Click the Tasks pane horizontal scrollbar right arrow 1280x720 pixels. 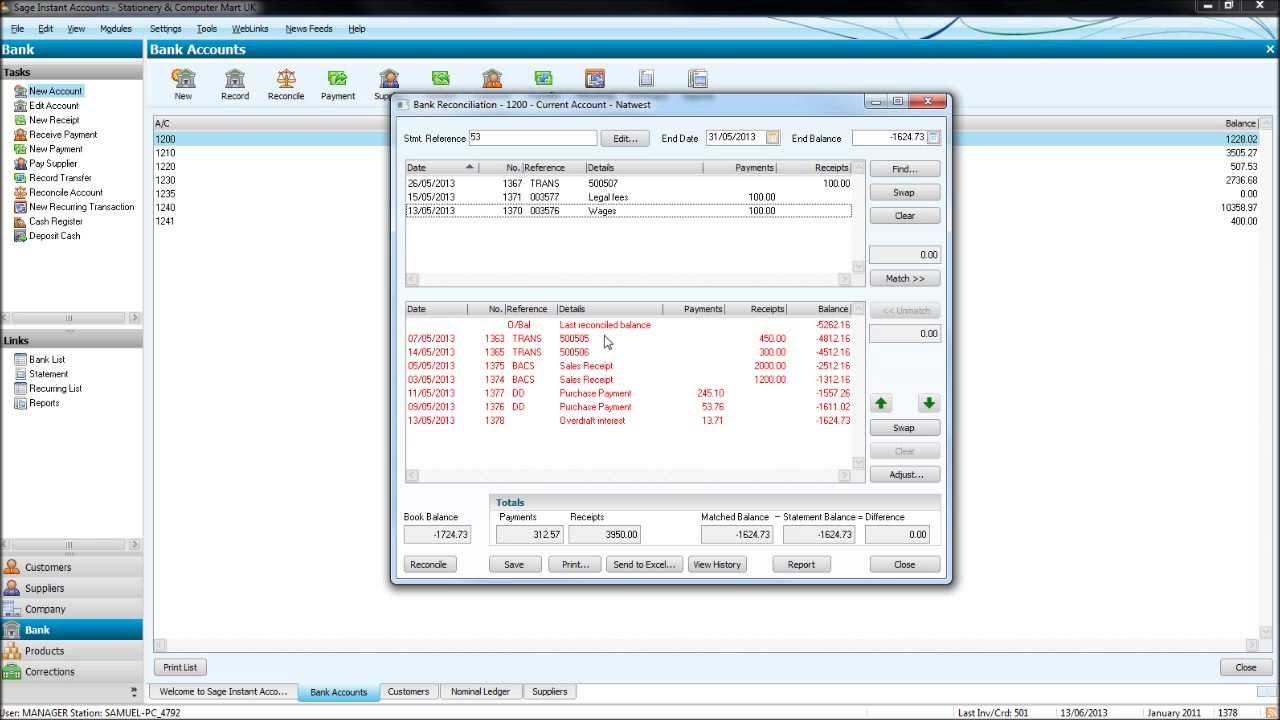point(135,318)
